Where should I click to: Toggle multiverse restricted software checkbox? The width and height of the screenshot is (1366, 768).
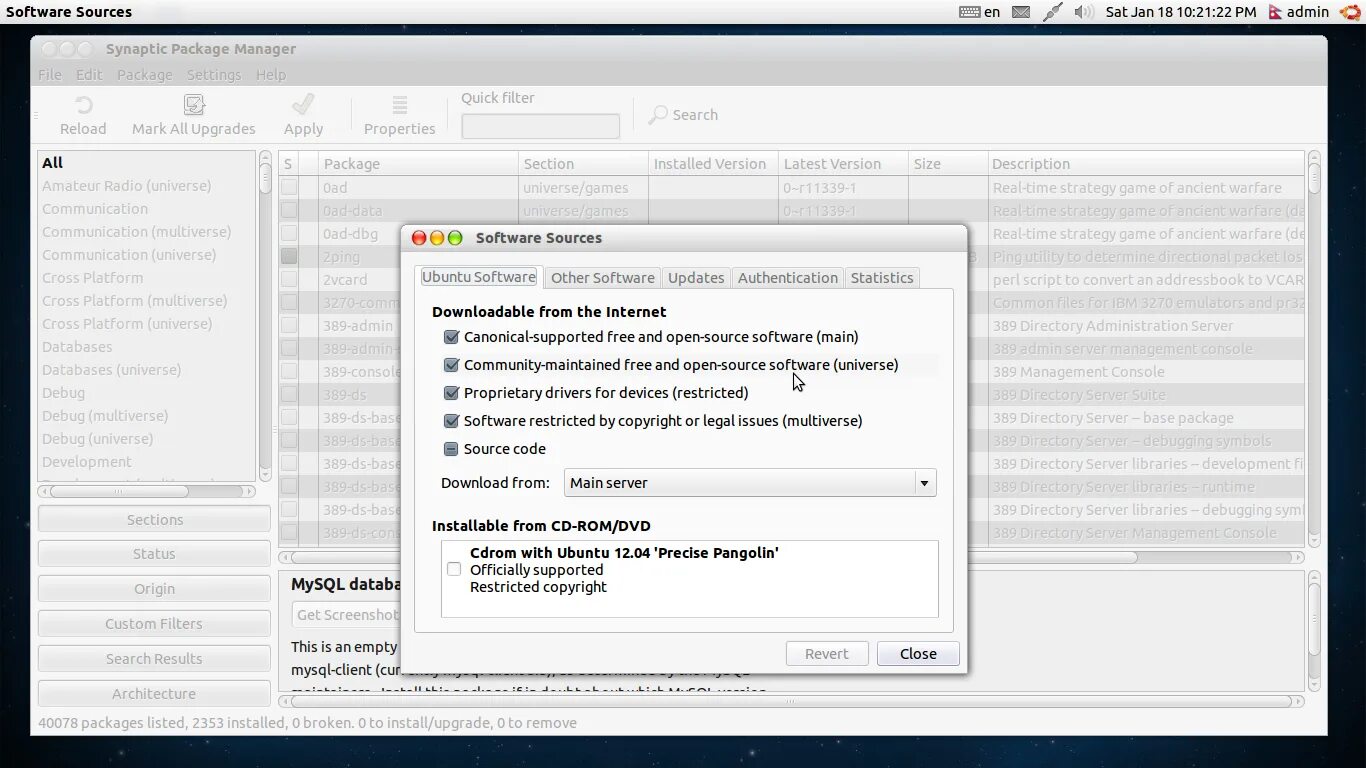(451, 421)
